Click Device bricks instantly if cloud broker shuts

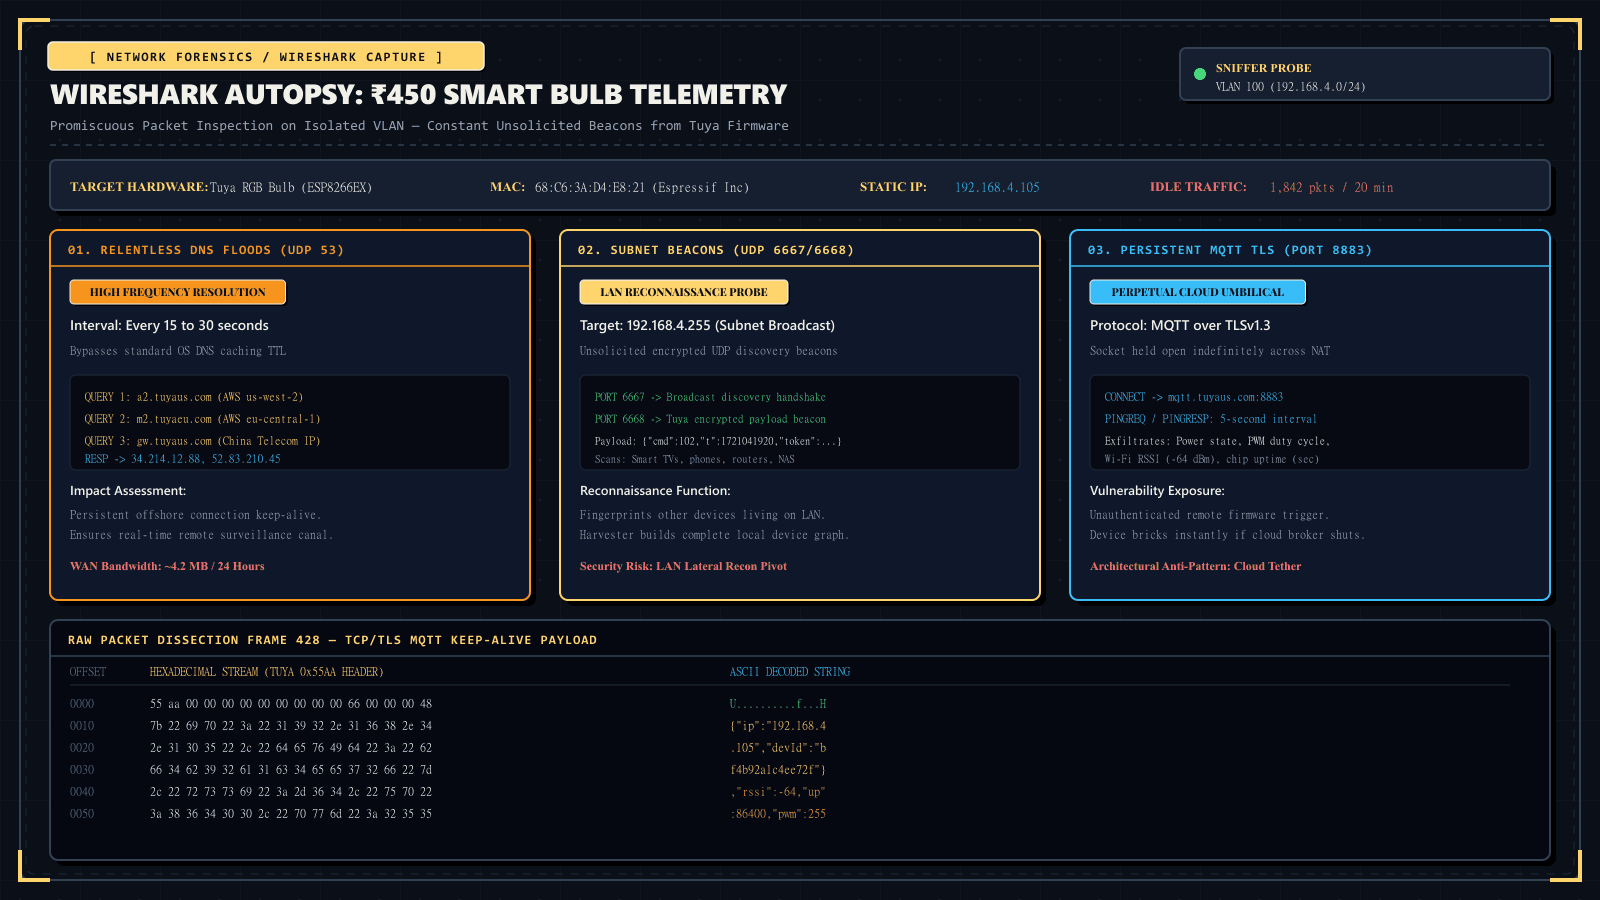[1227, 535]
